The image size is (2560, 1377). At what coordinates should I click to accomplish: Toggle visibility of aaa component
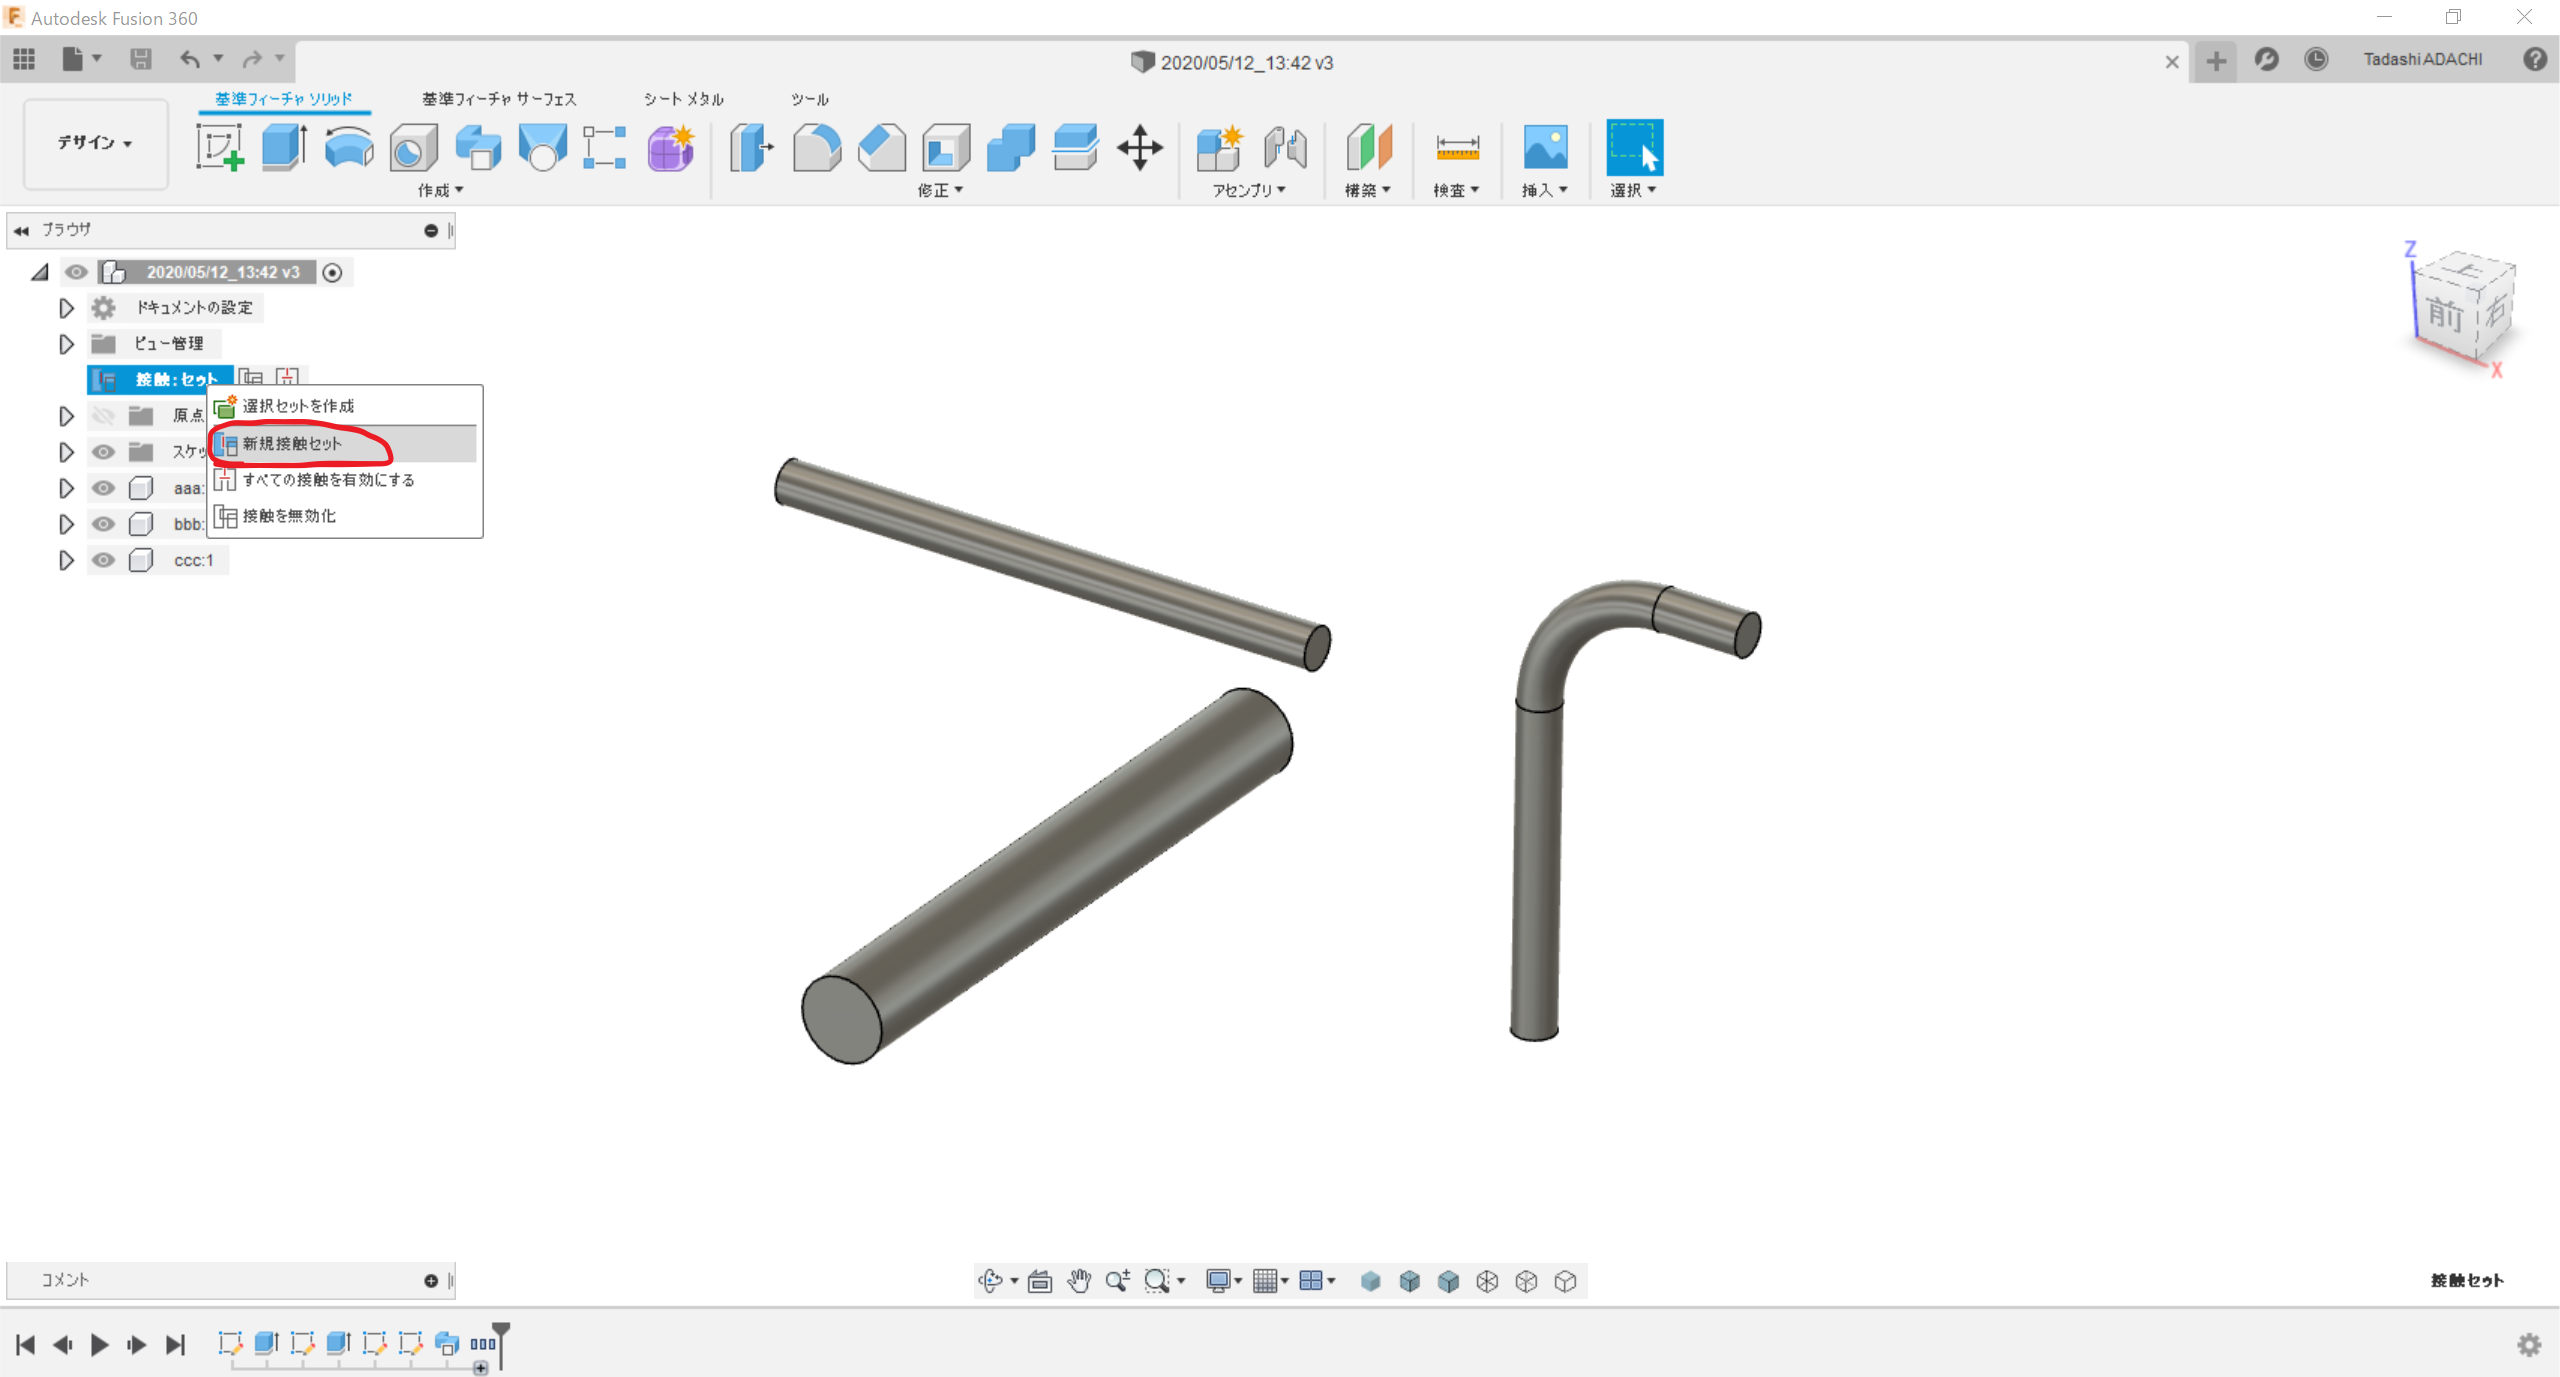click(103, 488)
